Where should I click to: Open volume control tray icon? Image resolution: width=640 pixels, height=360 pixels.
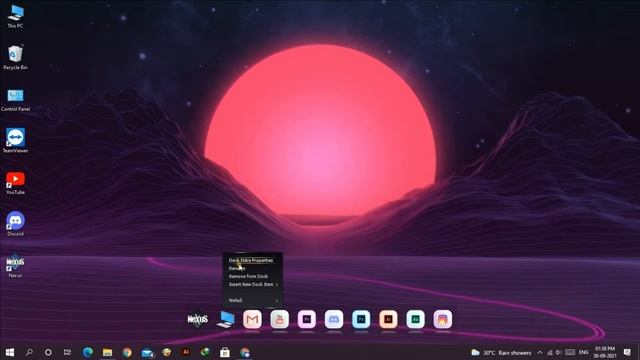558,353
